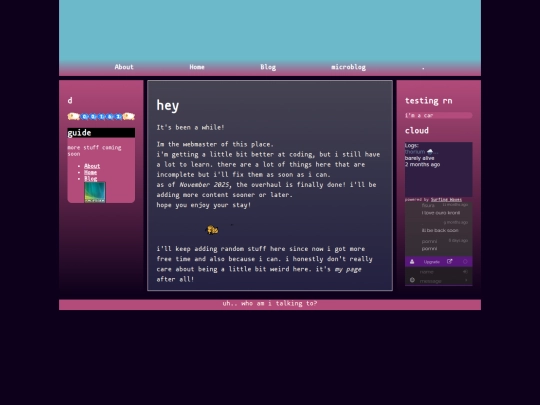Click the 'barely alive' status text
The width and height of the screenshot is (540, 405).
419,158
